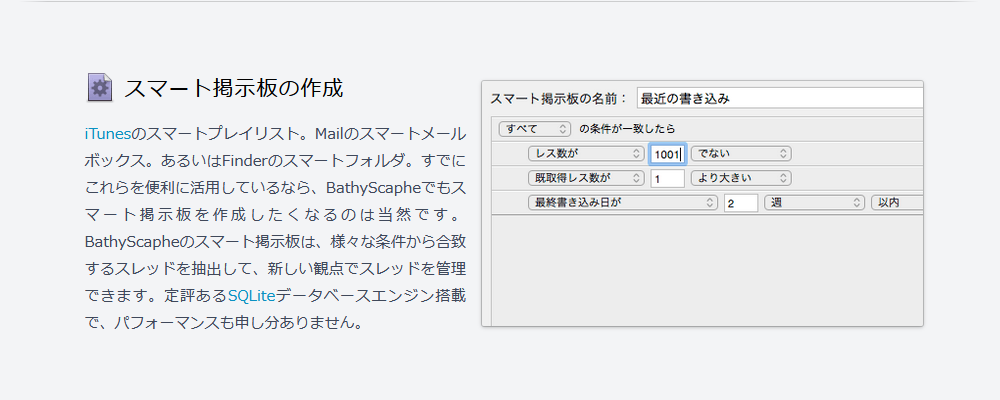Screen dimensions: 1000x400
Task: Click the smart board editor screenshot
Action: click(x=702, y=204)
